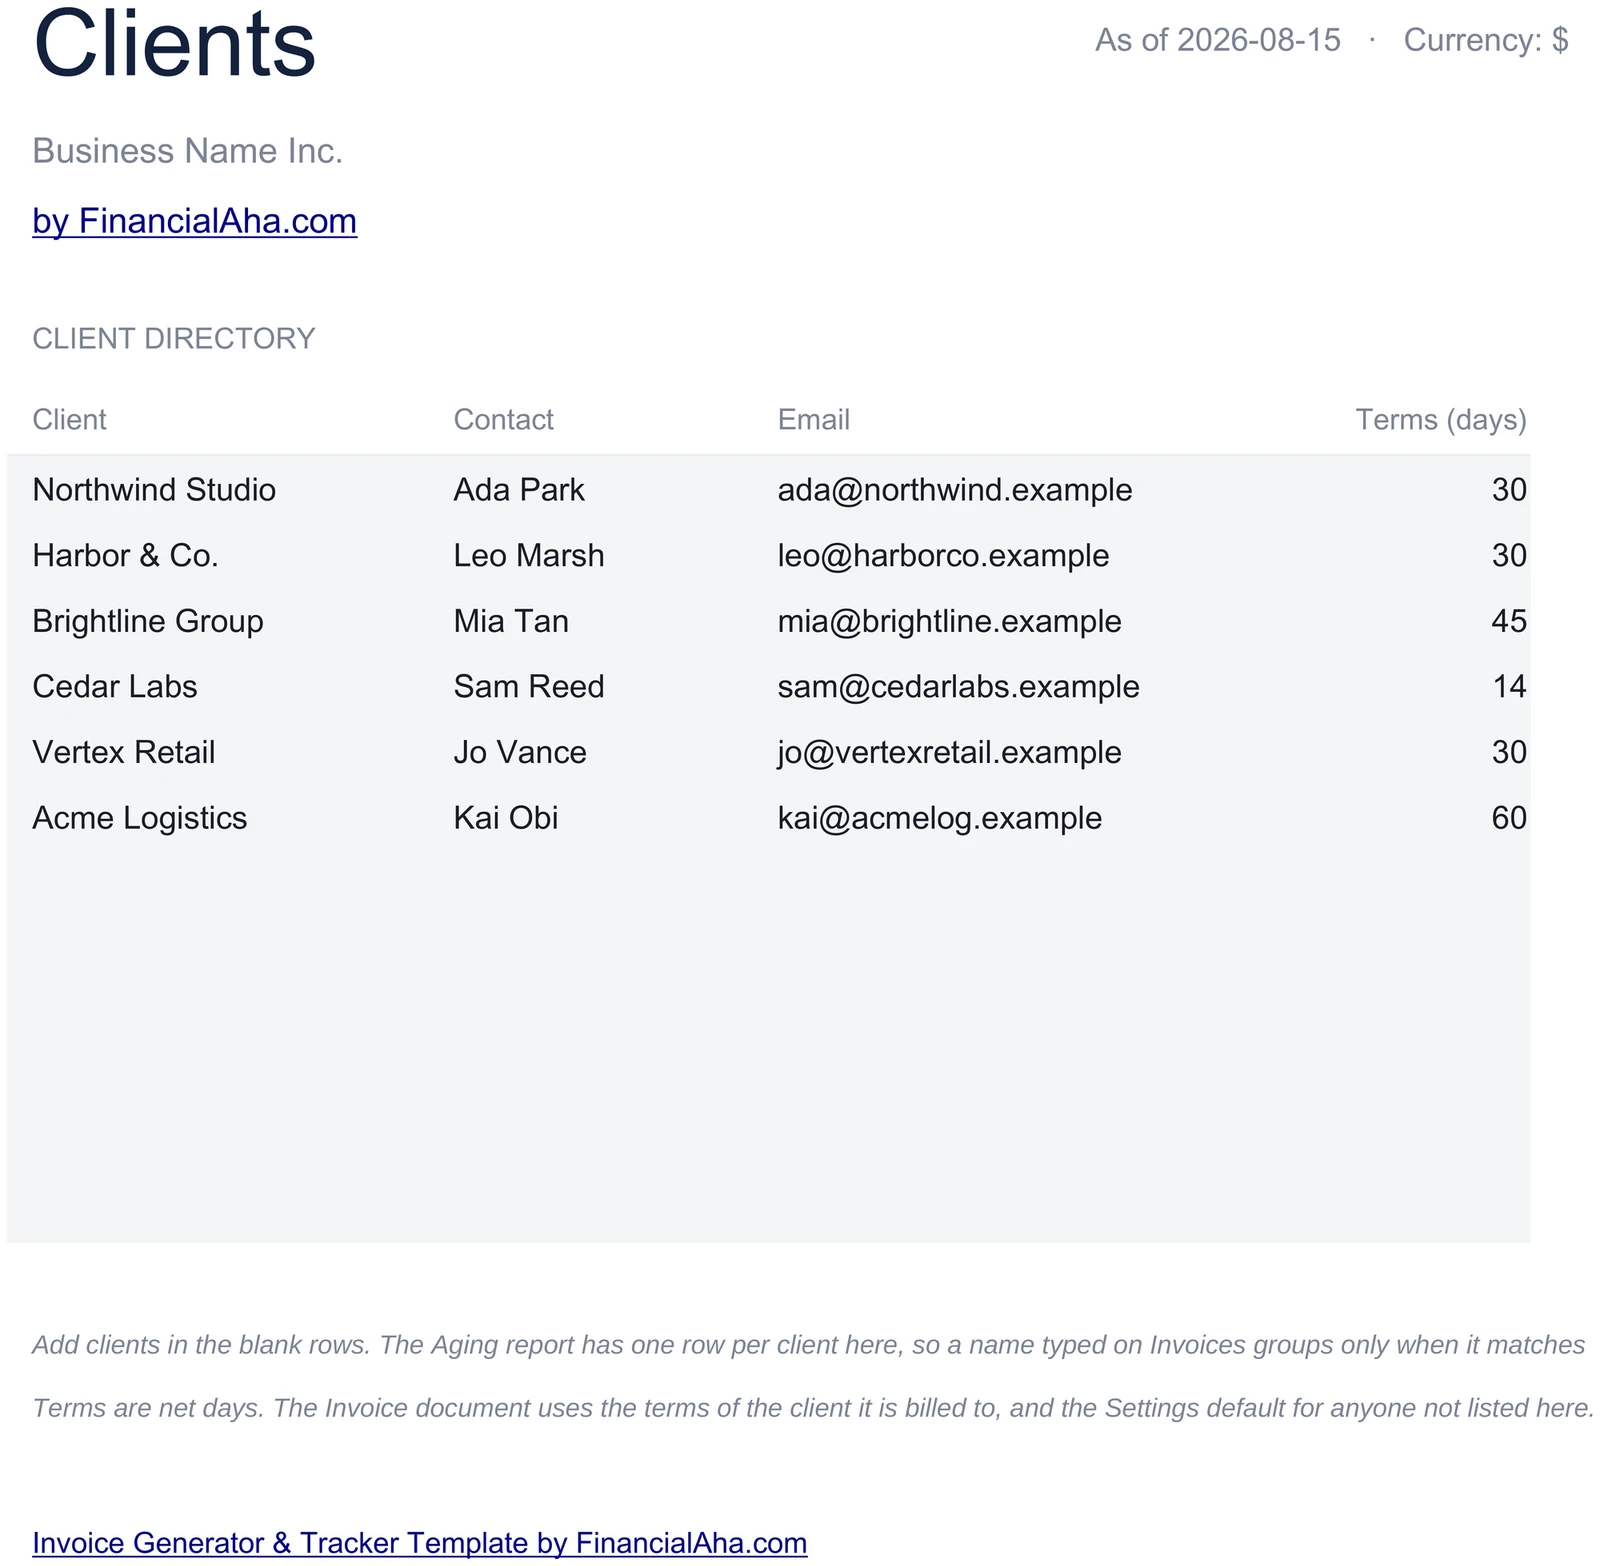Open the 'by FinancialAha.com' link
Screen dimensions: 1600x1566
pos(194,221)
